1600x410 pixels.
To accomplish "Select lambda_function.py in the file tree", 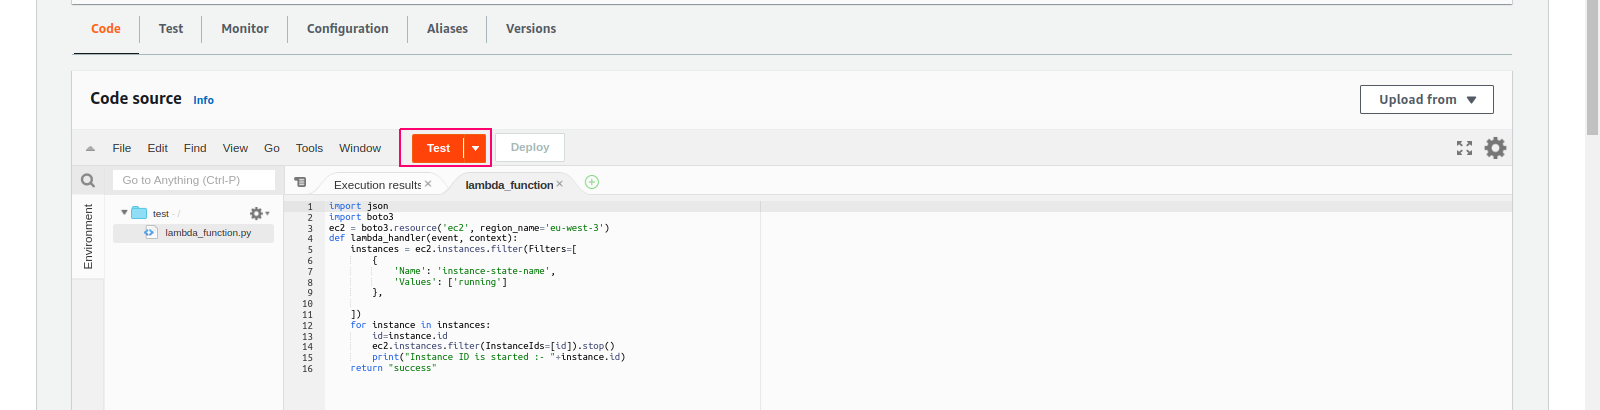I will 194,233.
